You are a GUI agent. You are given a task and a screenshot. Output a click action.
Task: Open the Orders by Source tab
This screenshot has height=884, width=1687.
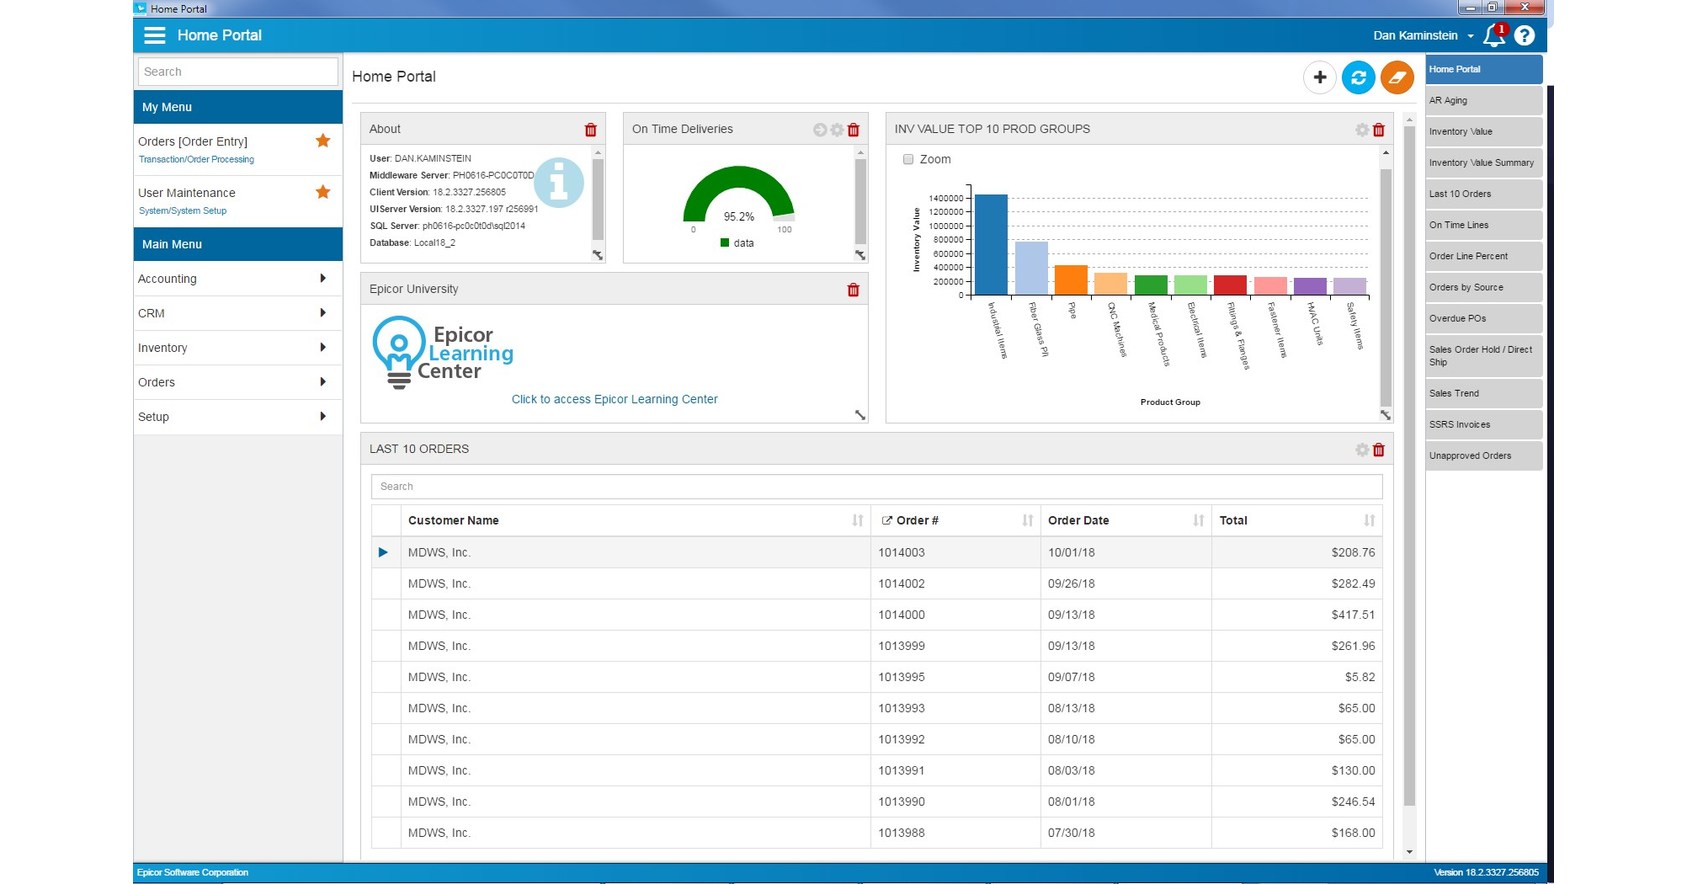click(1484, 287)
